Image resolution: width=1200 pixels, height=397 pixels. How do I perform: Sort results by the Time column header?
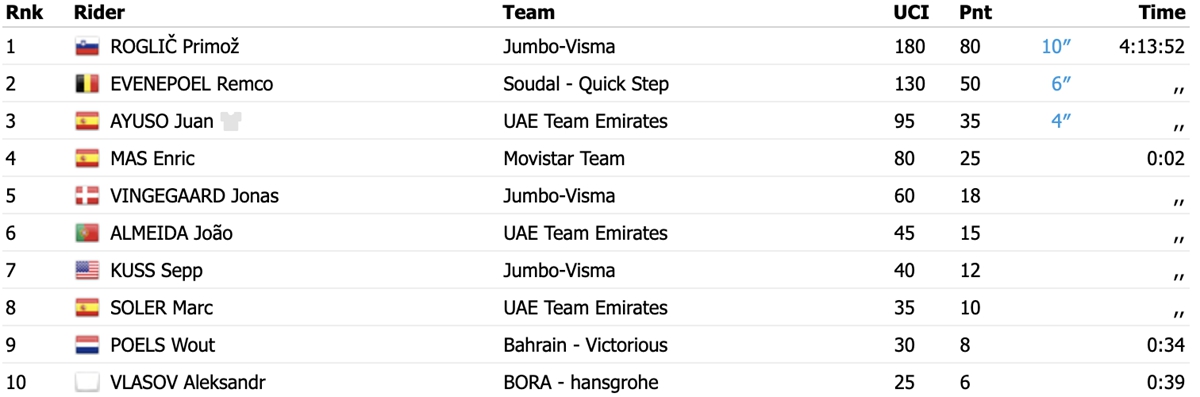(x=1162, y=13)
